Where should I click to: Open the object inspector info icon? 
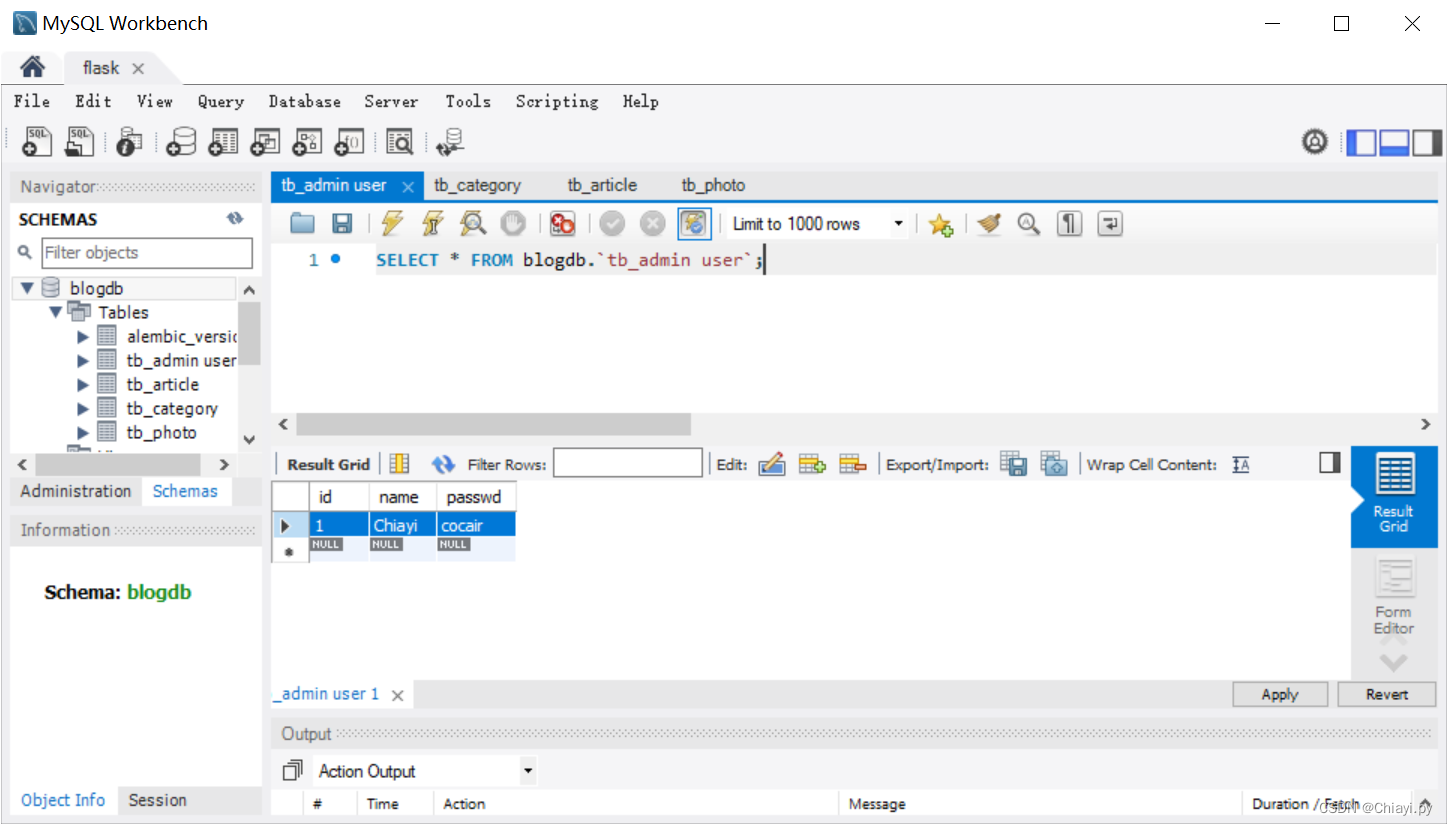(x=129, y=142)
